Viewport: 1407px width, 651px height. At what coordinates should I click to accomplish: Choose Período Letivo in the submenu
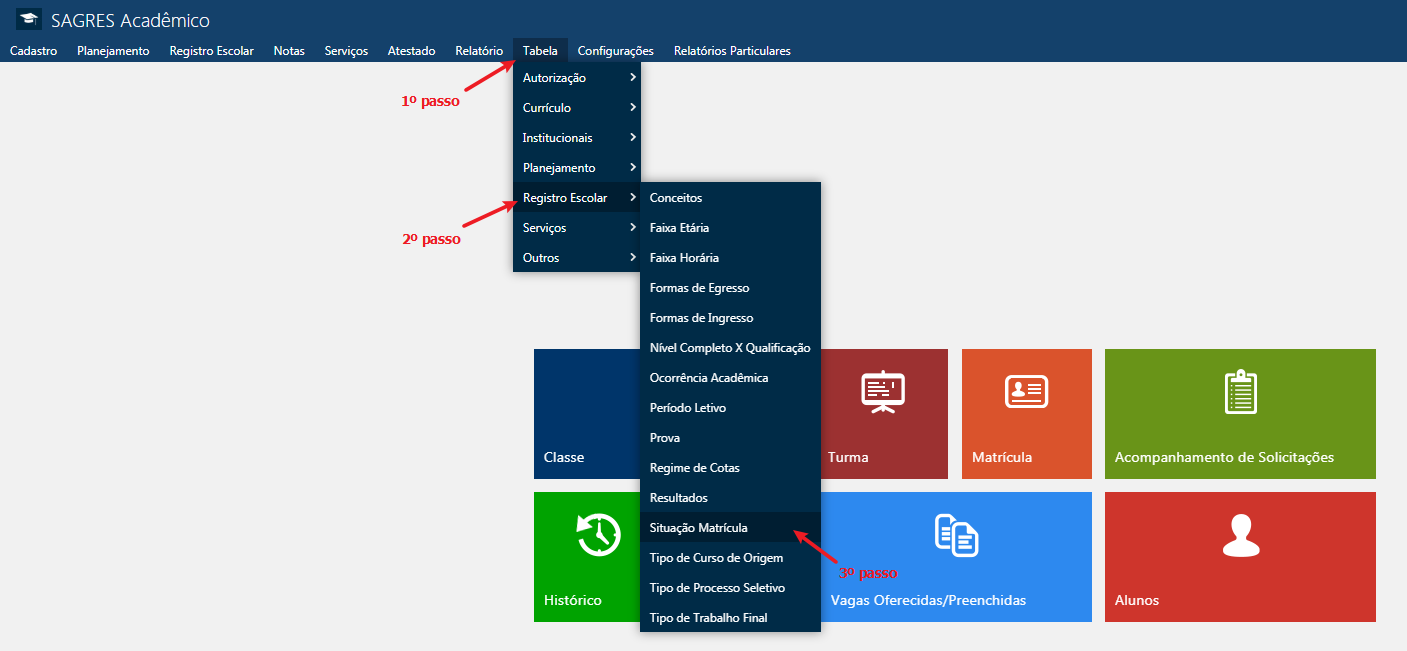click(x=688, y=408)
